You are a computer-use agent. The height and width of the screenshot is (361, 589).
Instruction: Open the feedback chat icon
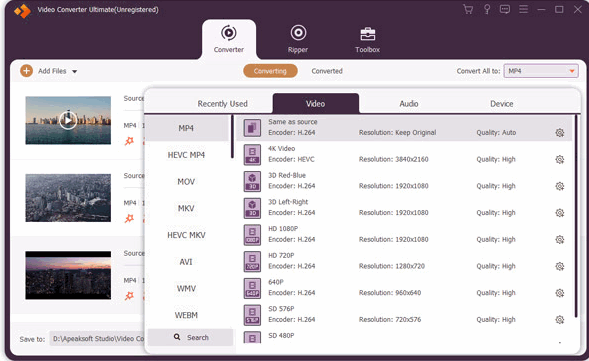[505, 9]
